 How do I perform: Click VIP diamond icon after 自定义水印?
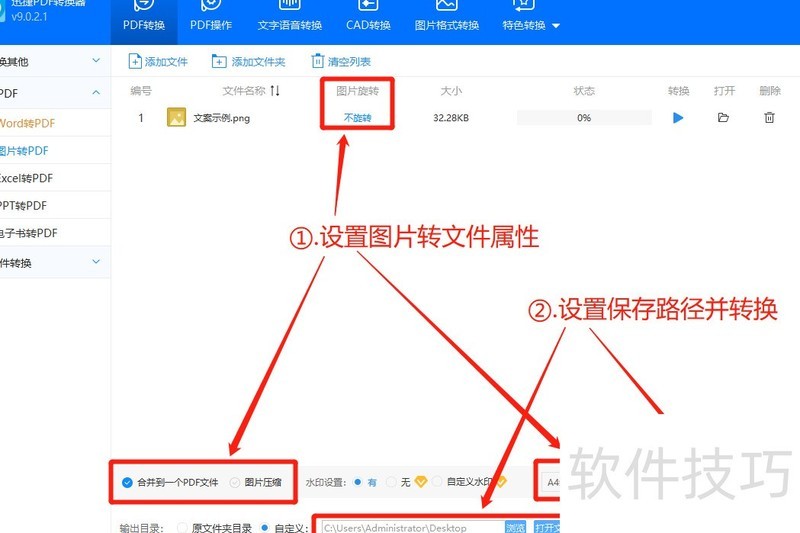(x=501, y=481)
